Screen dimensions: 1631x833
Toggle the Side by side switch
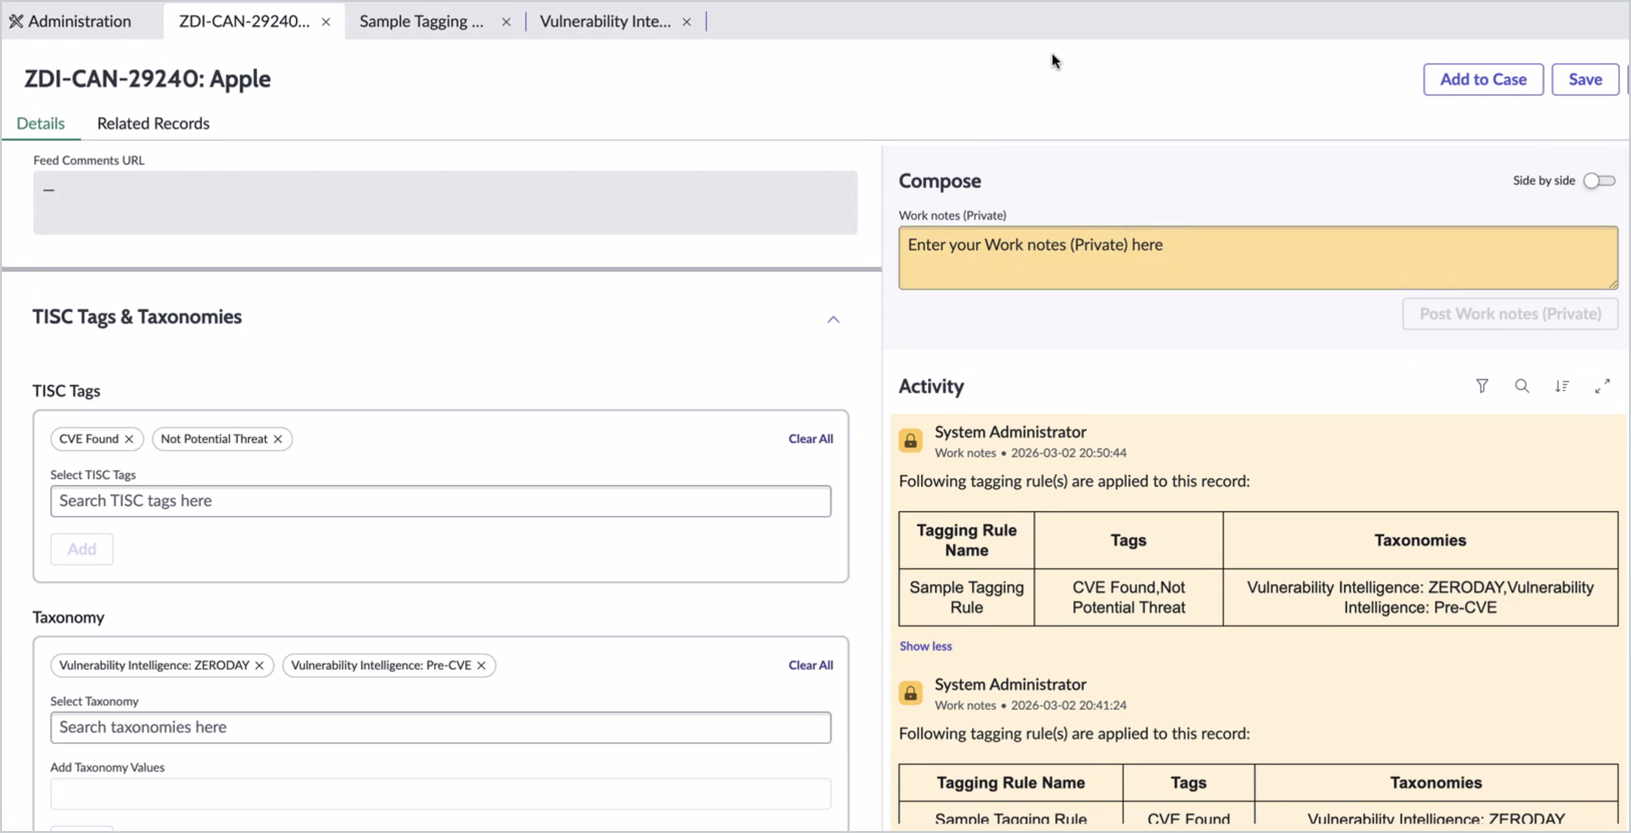(1599, 181)
